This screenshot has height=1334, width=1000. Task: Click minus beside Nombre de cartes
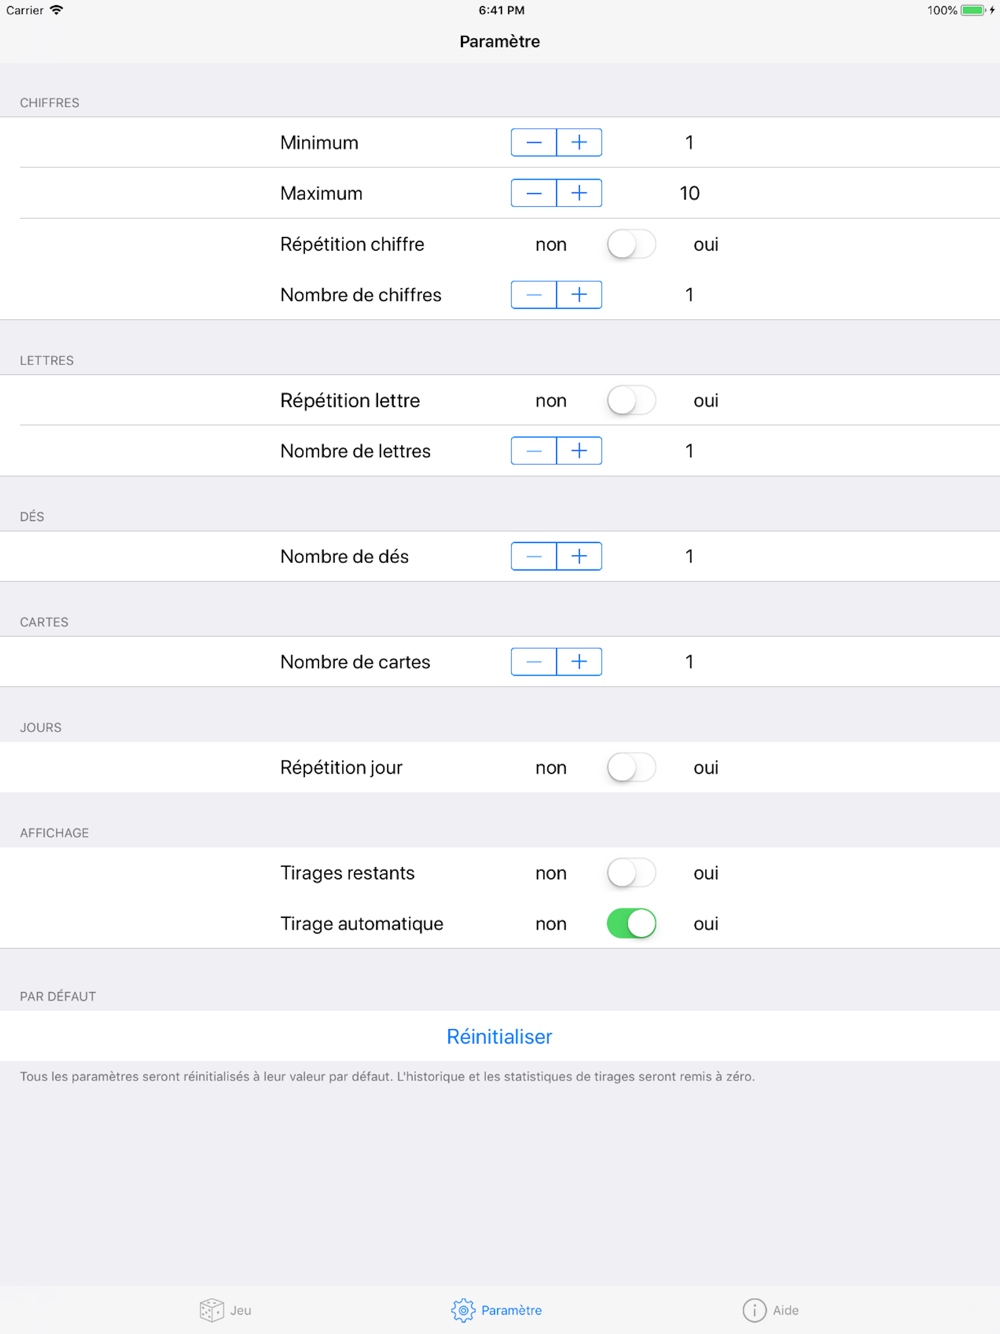coord(534,662)
